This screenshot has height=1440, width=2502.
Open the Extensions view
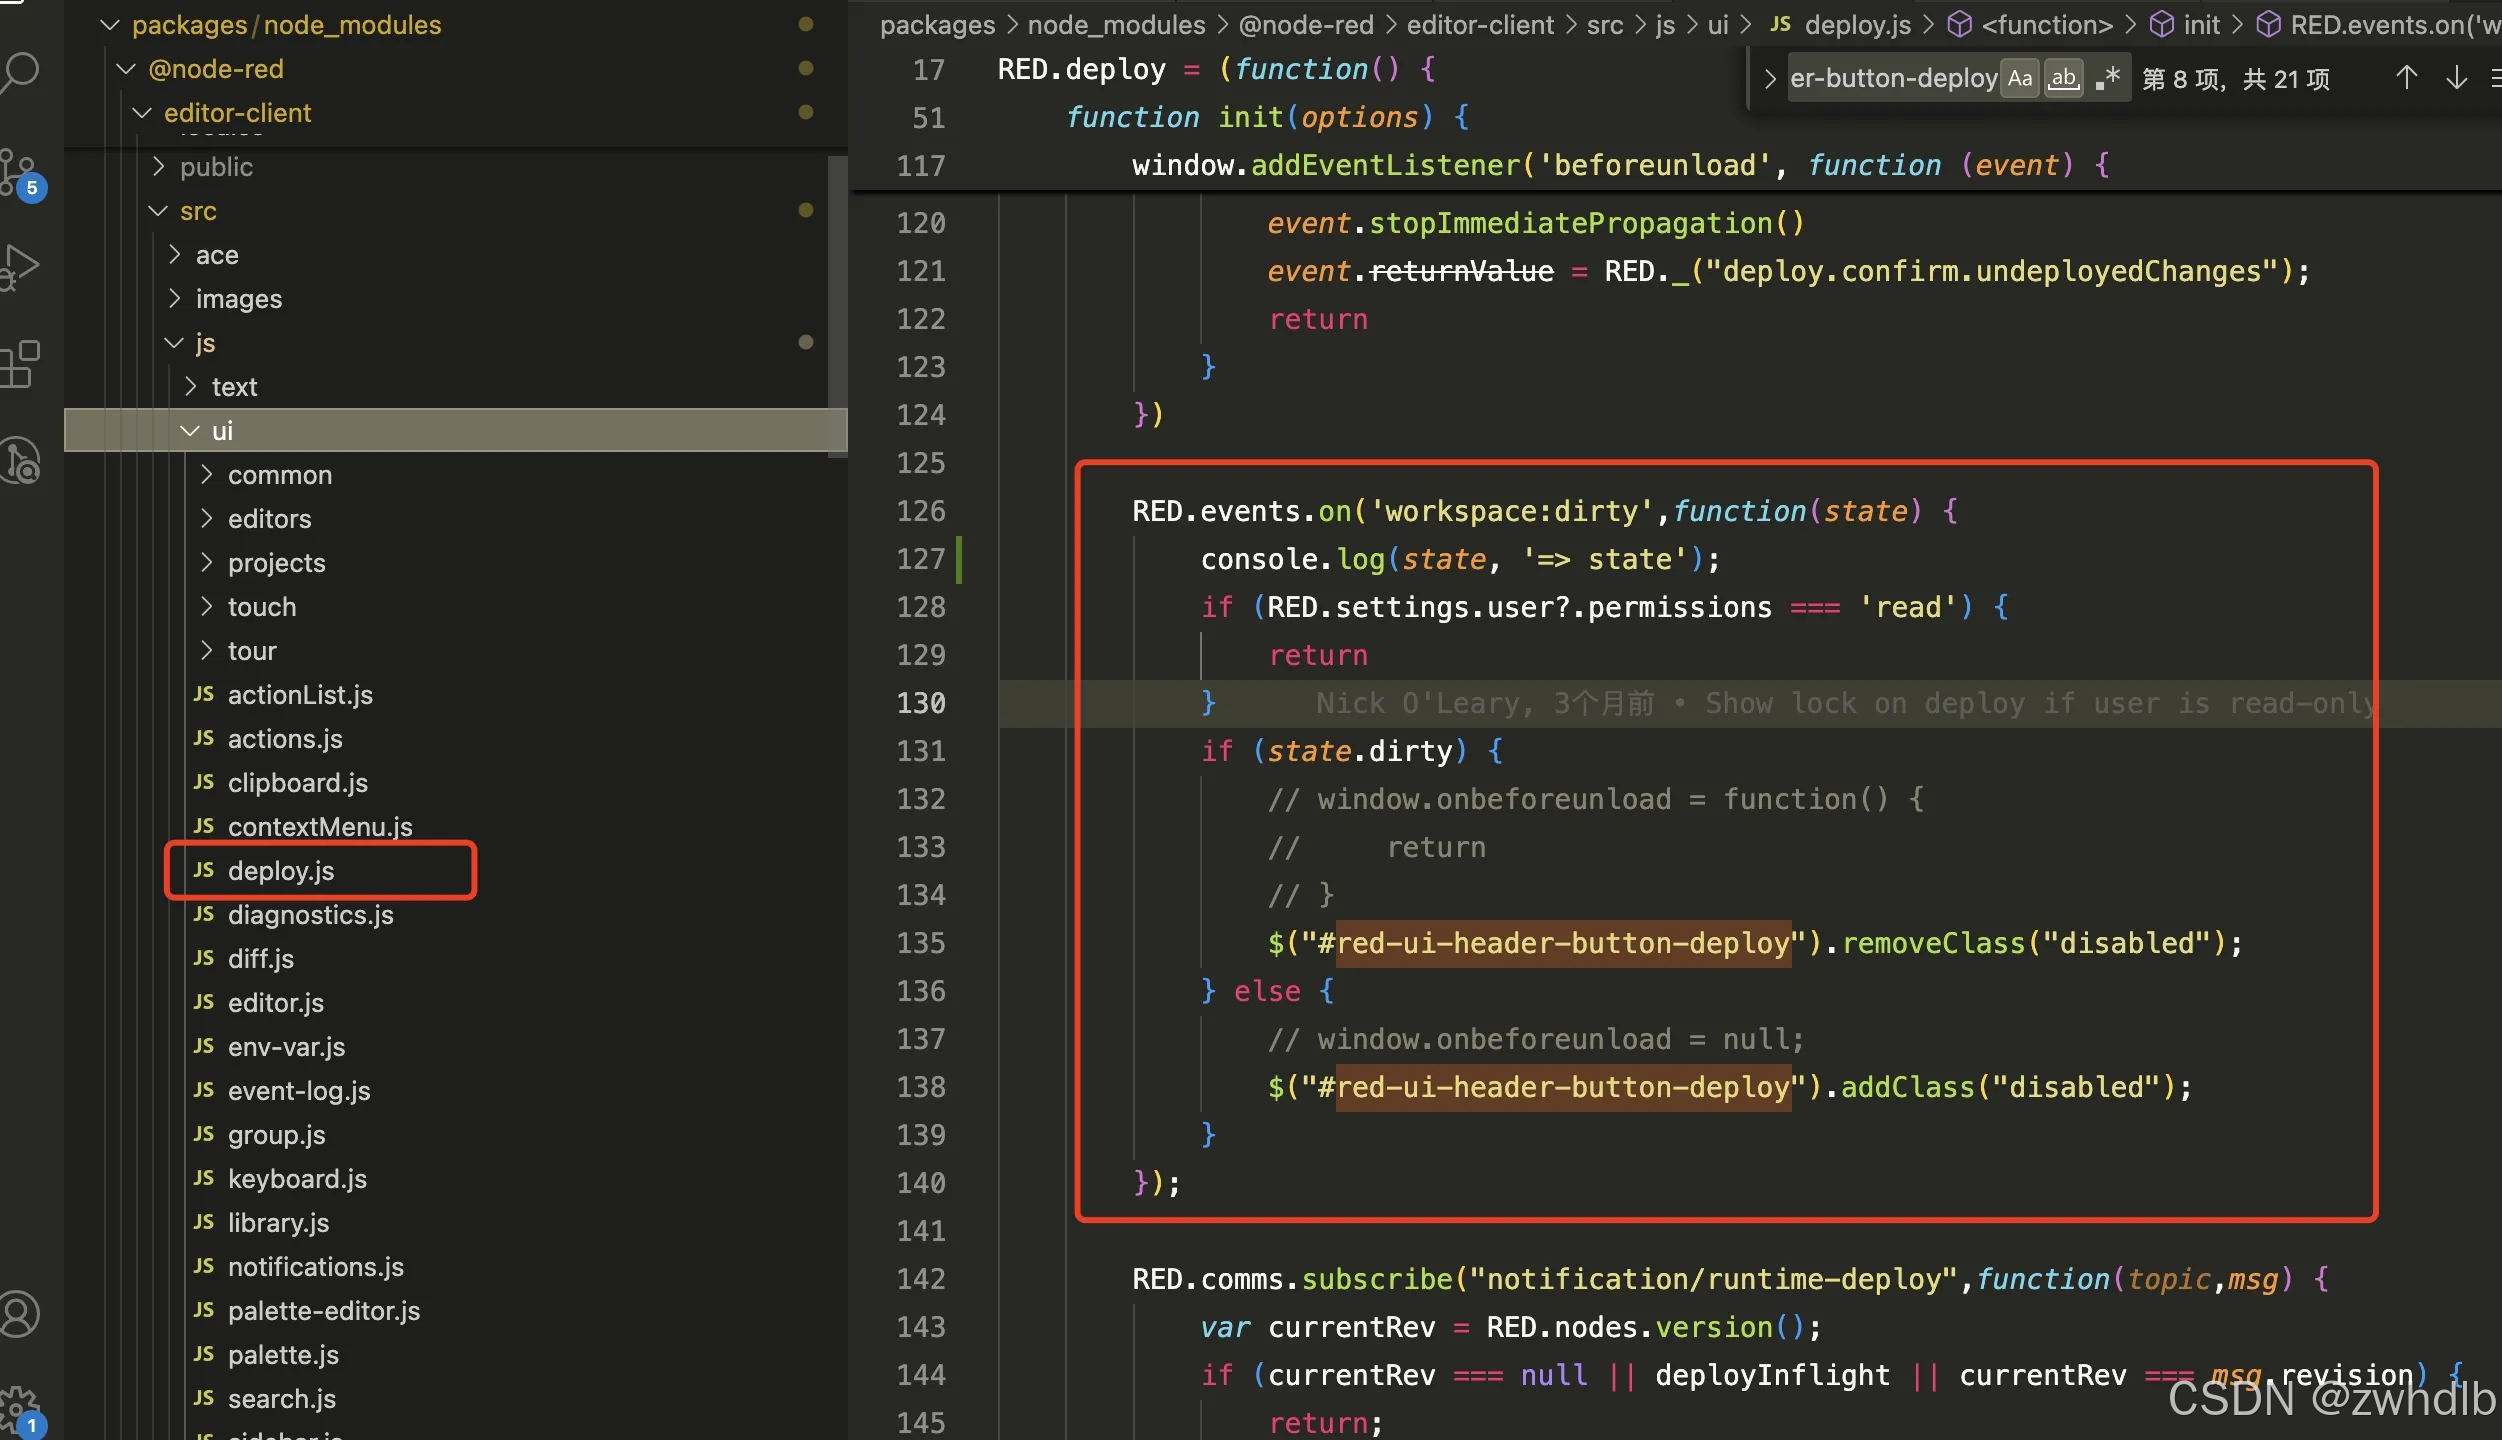[20, 364]
